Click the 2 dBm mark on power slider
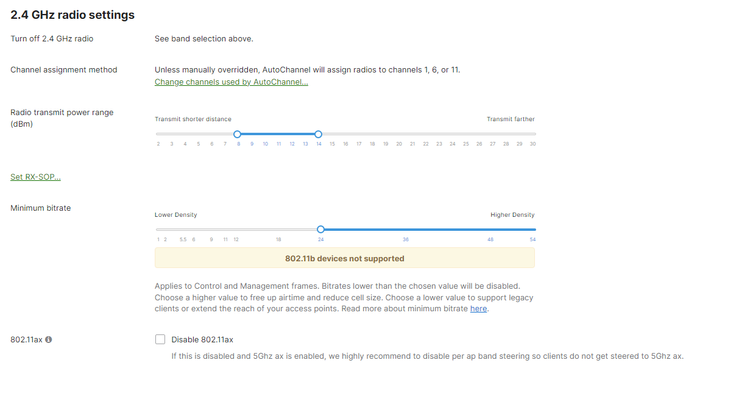Viewport: 753px width, 402px height. pyautogui.click(x=158, y=134)
